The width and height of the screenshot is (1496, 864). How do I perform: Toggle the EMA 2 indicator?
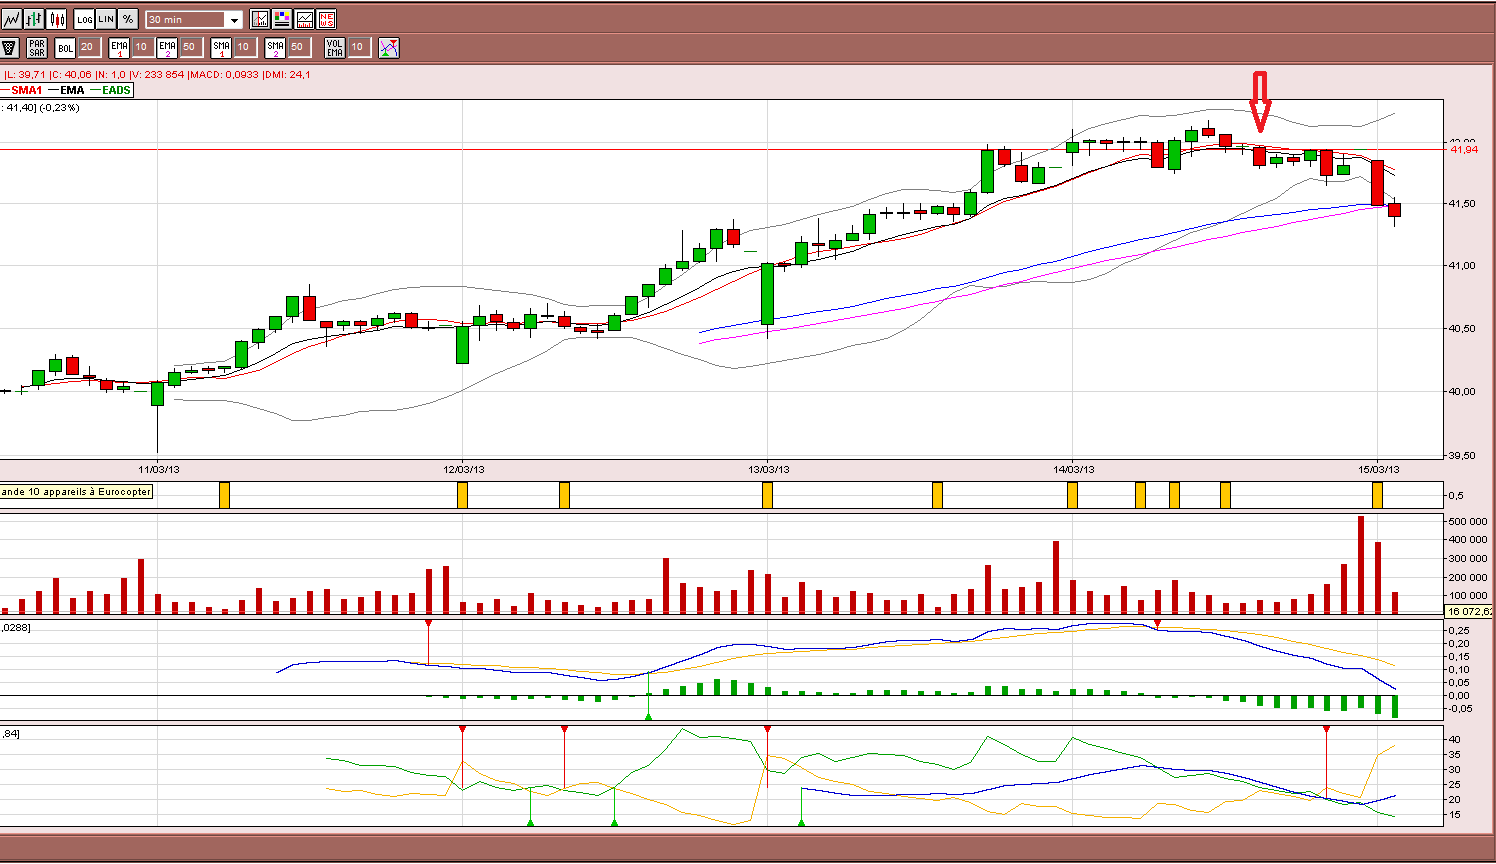(x=167, y=47)
